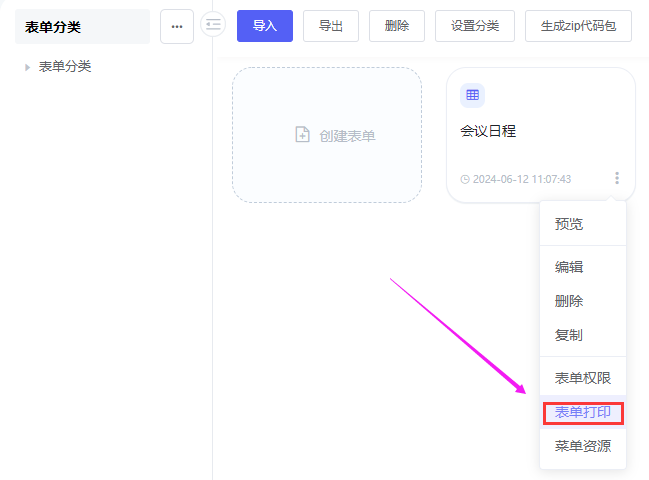
Task: Select 编辑 in the dropdown menu
Action: tap(569, 267)
